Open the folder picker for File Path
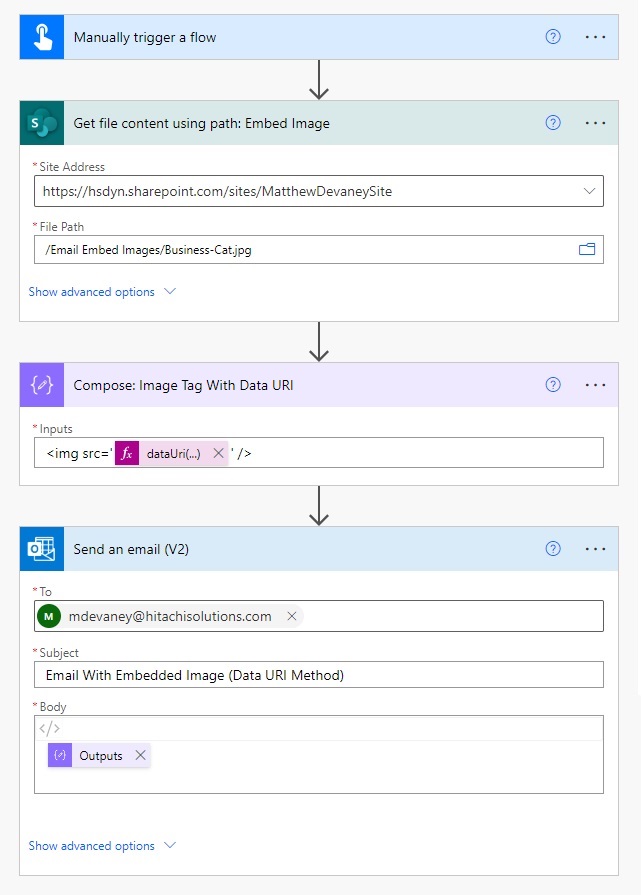This screenshot has width=642, height=895. coord(588,249)
